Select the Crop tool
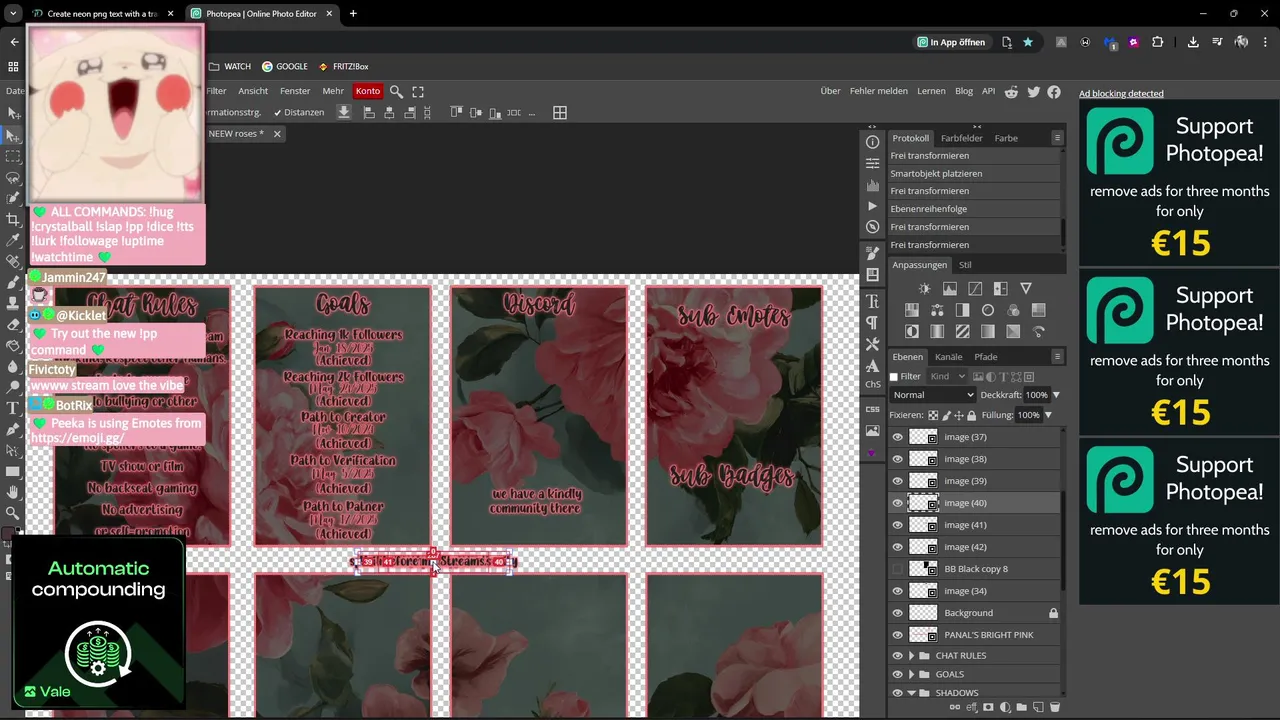This screenshot has width=1280, height=720. click(x=13, y=219)
